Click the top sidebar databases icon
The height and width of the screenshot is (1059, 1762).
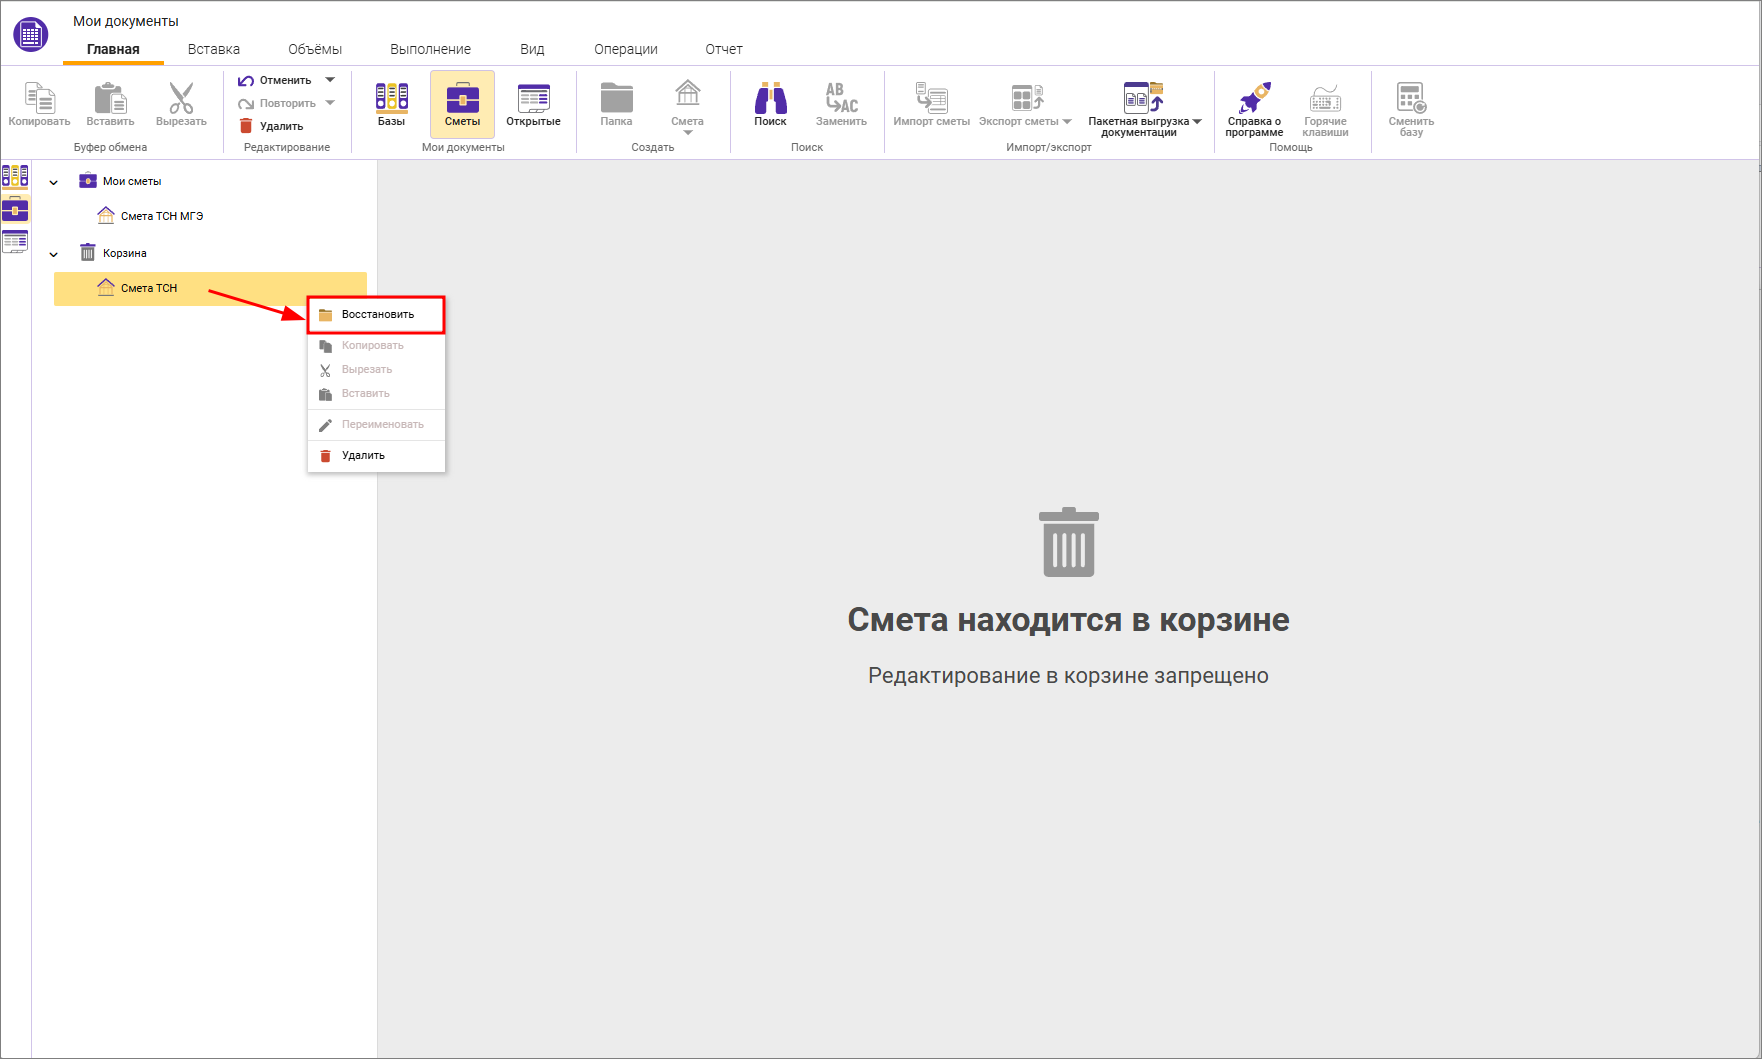15,177
